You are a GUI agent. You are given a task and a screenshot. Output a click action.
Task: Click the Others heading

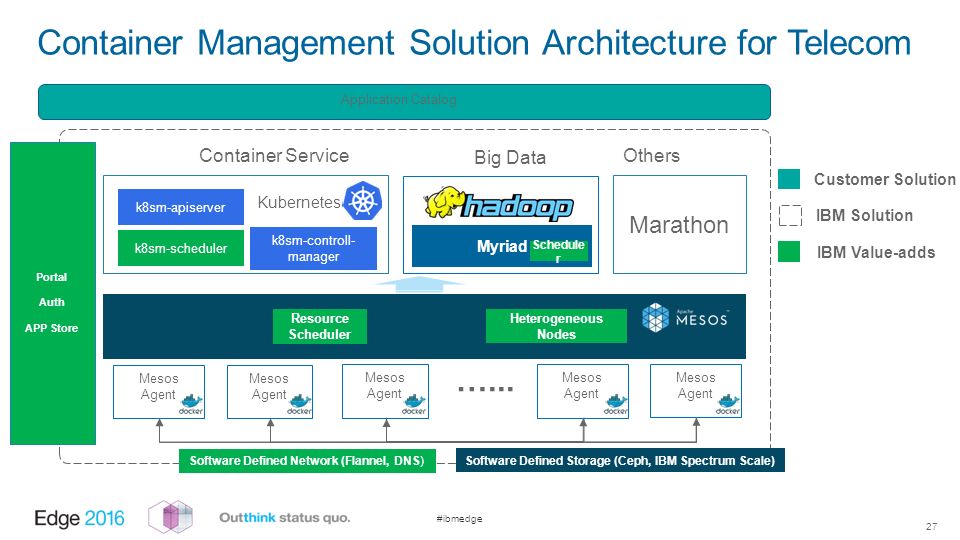tap(651, 156)
